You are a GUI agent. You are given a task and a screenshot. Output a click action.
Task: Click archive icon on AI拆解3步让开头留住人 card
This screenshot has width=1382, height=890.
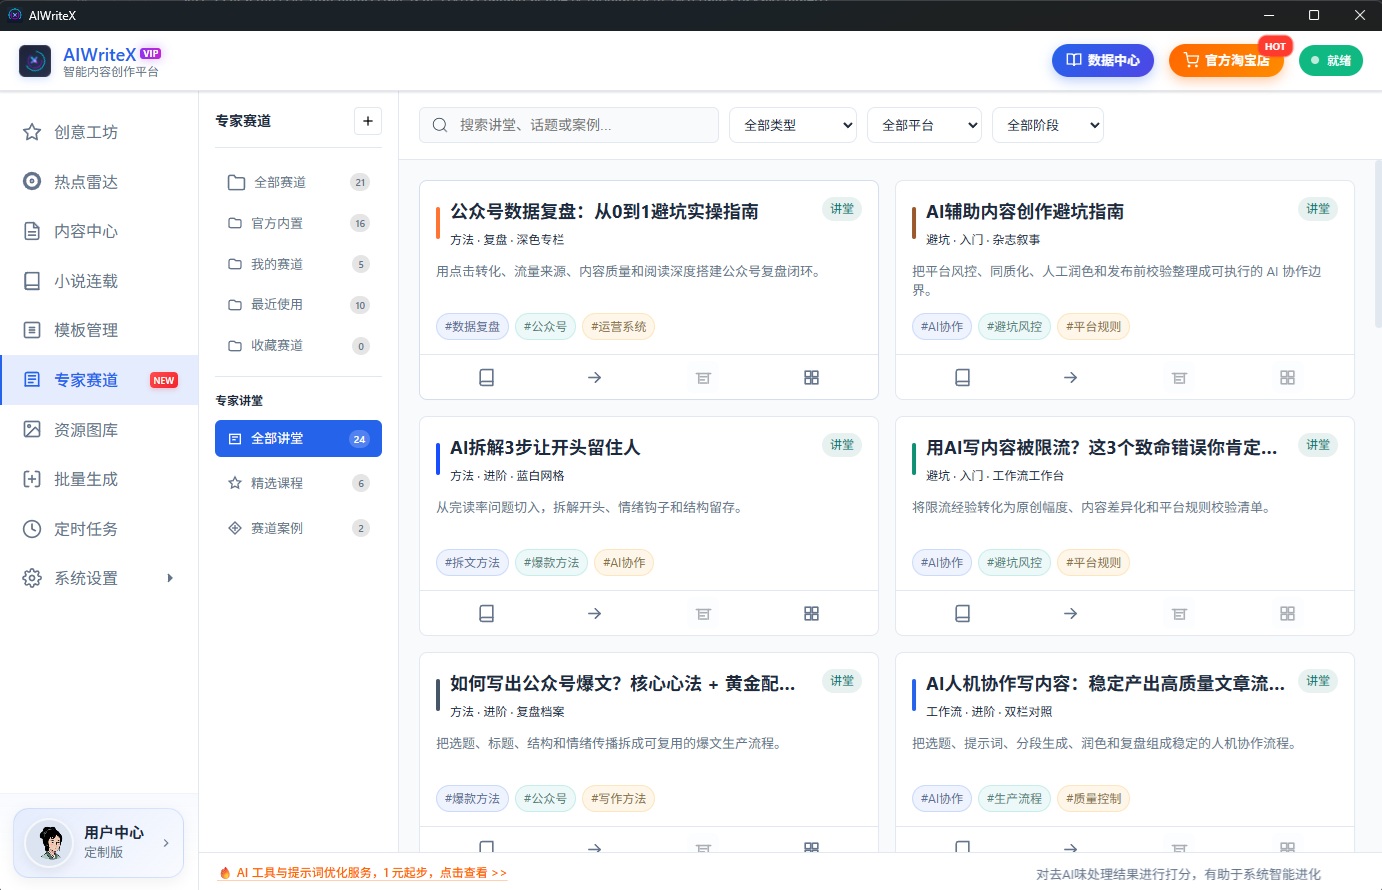coord(703,613)
